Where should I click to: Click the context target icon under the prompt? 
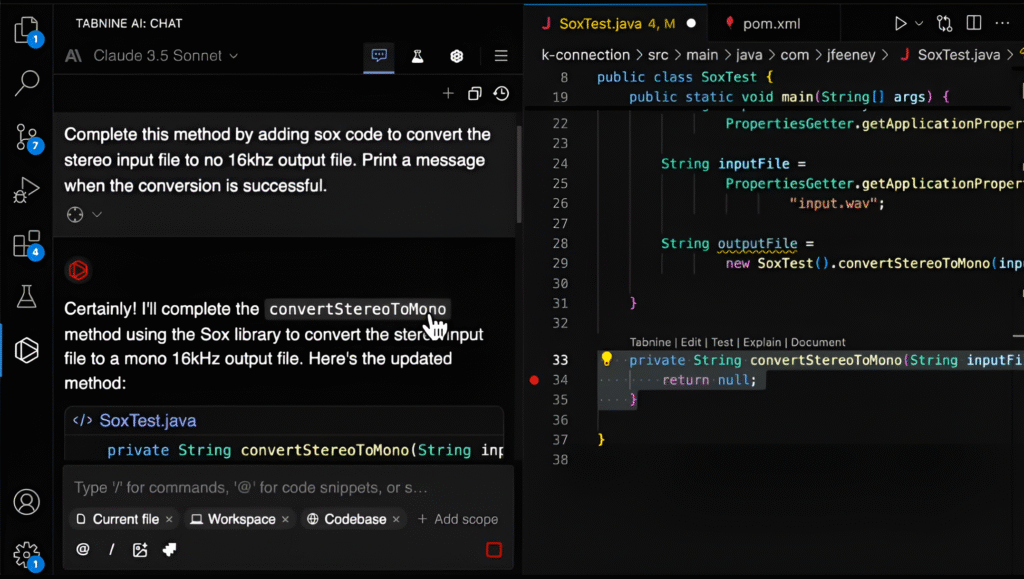pos(75,215)
